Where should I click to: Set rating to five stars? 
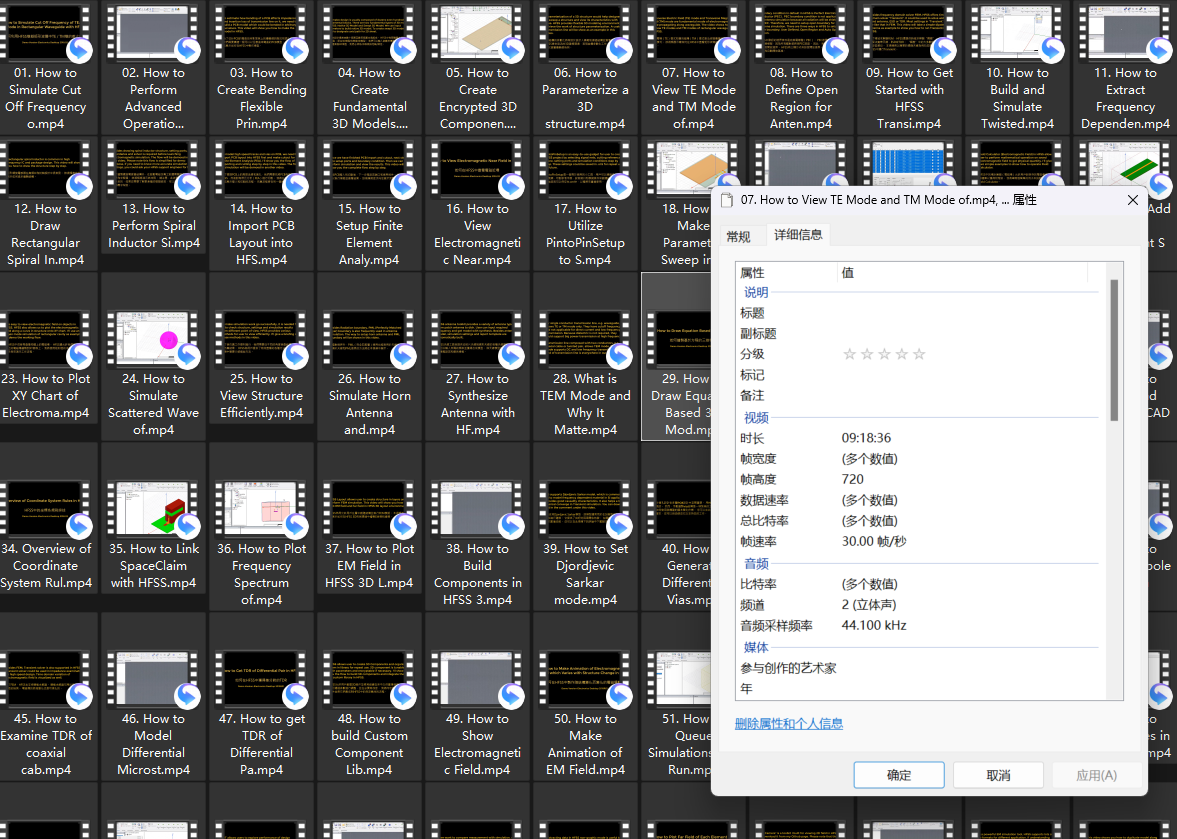tap(919, 354)
